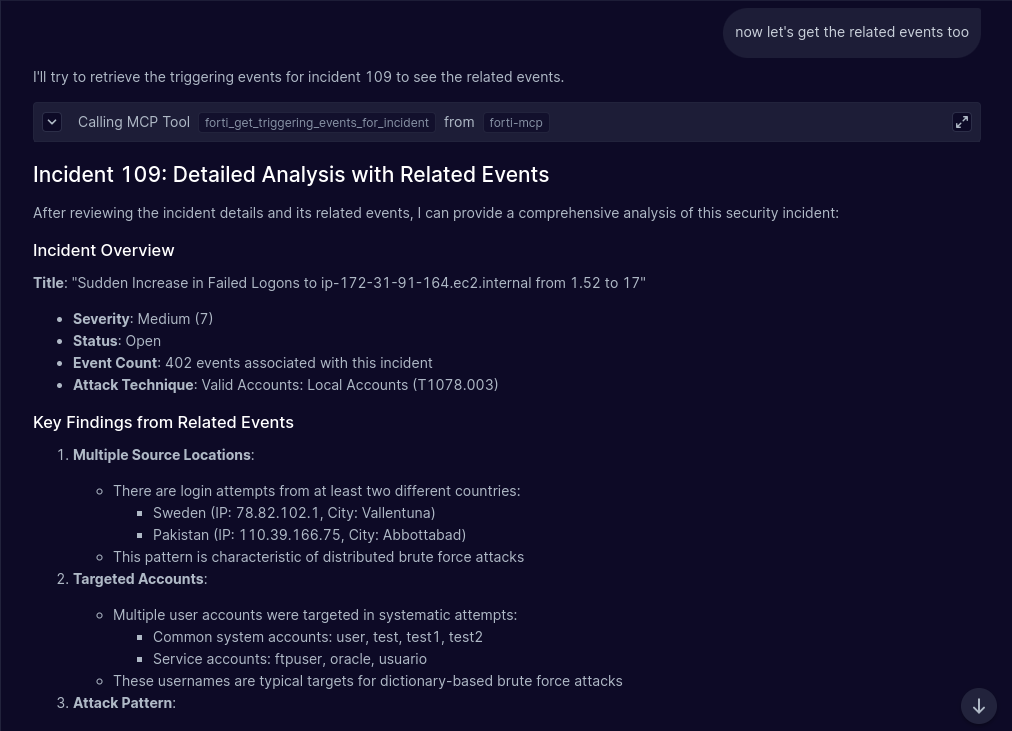Viewport: 1012px width, 731px height.
Task: Click the Targeted Accounts list item
Action: coord(138,579)
